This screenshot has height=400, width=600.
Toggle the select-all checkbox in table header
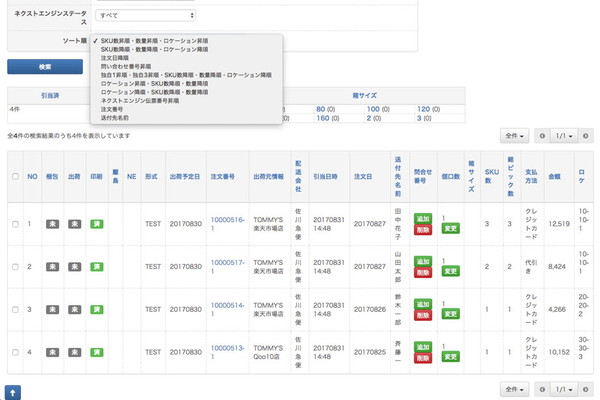click(15, 176)
